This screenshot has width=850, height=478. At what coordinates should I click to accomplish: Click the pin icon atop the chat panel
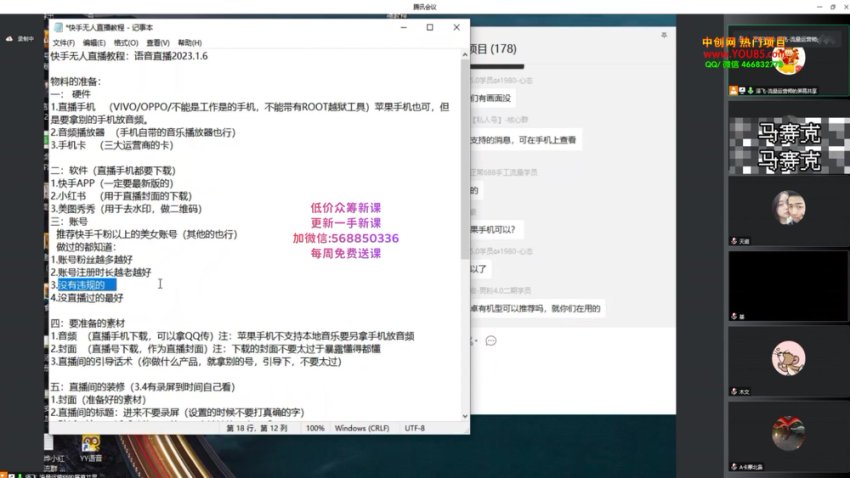[x=664, y=35]
